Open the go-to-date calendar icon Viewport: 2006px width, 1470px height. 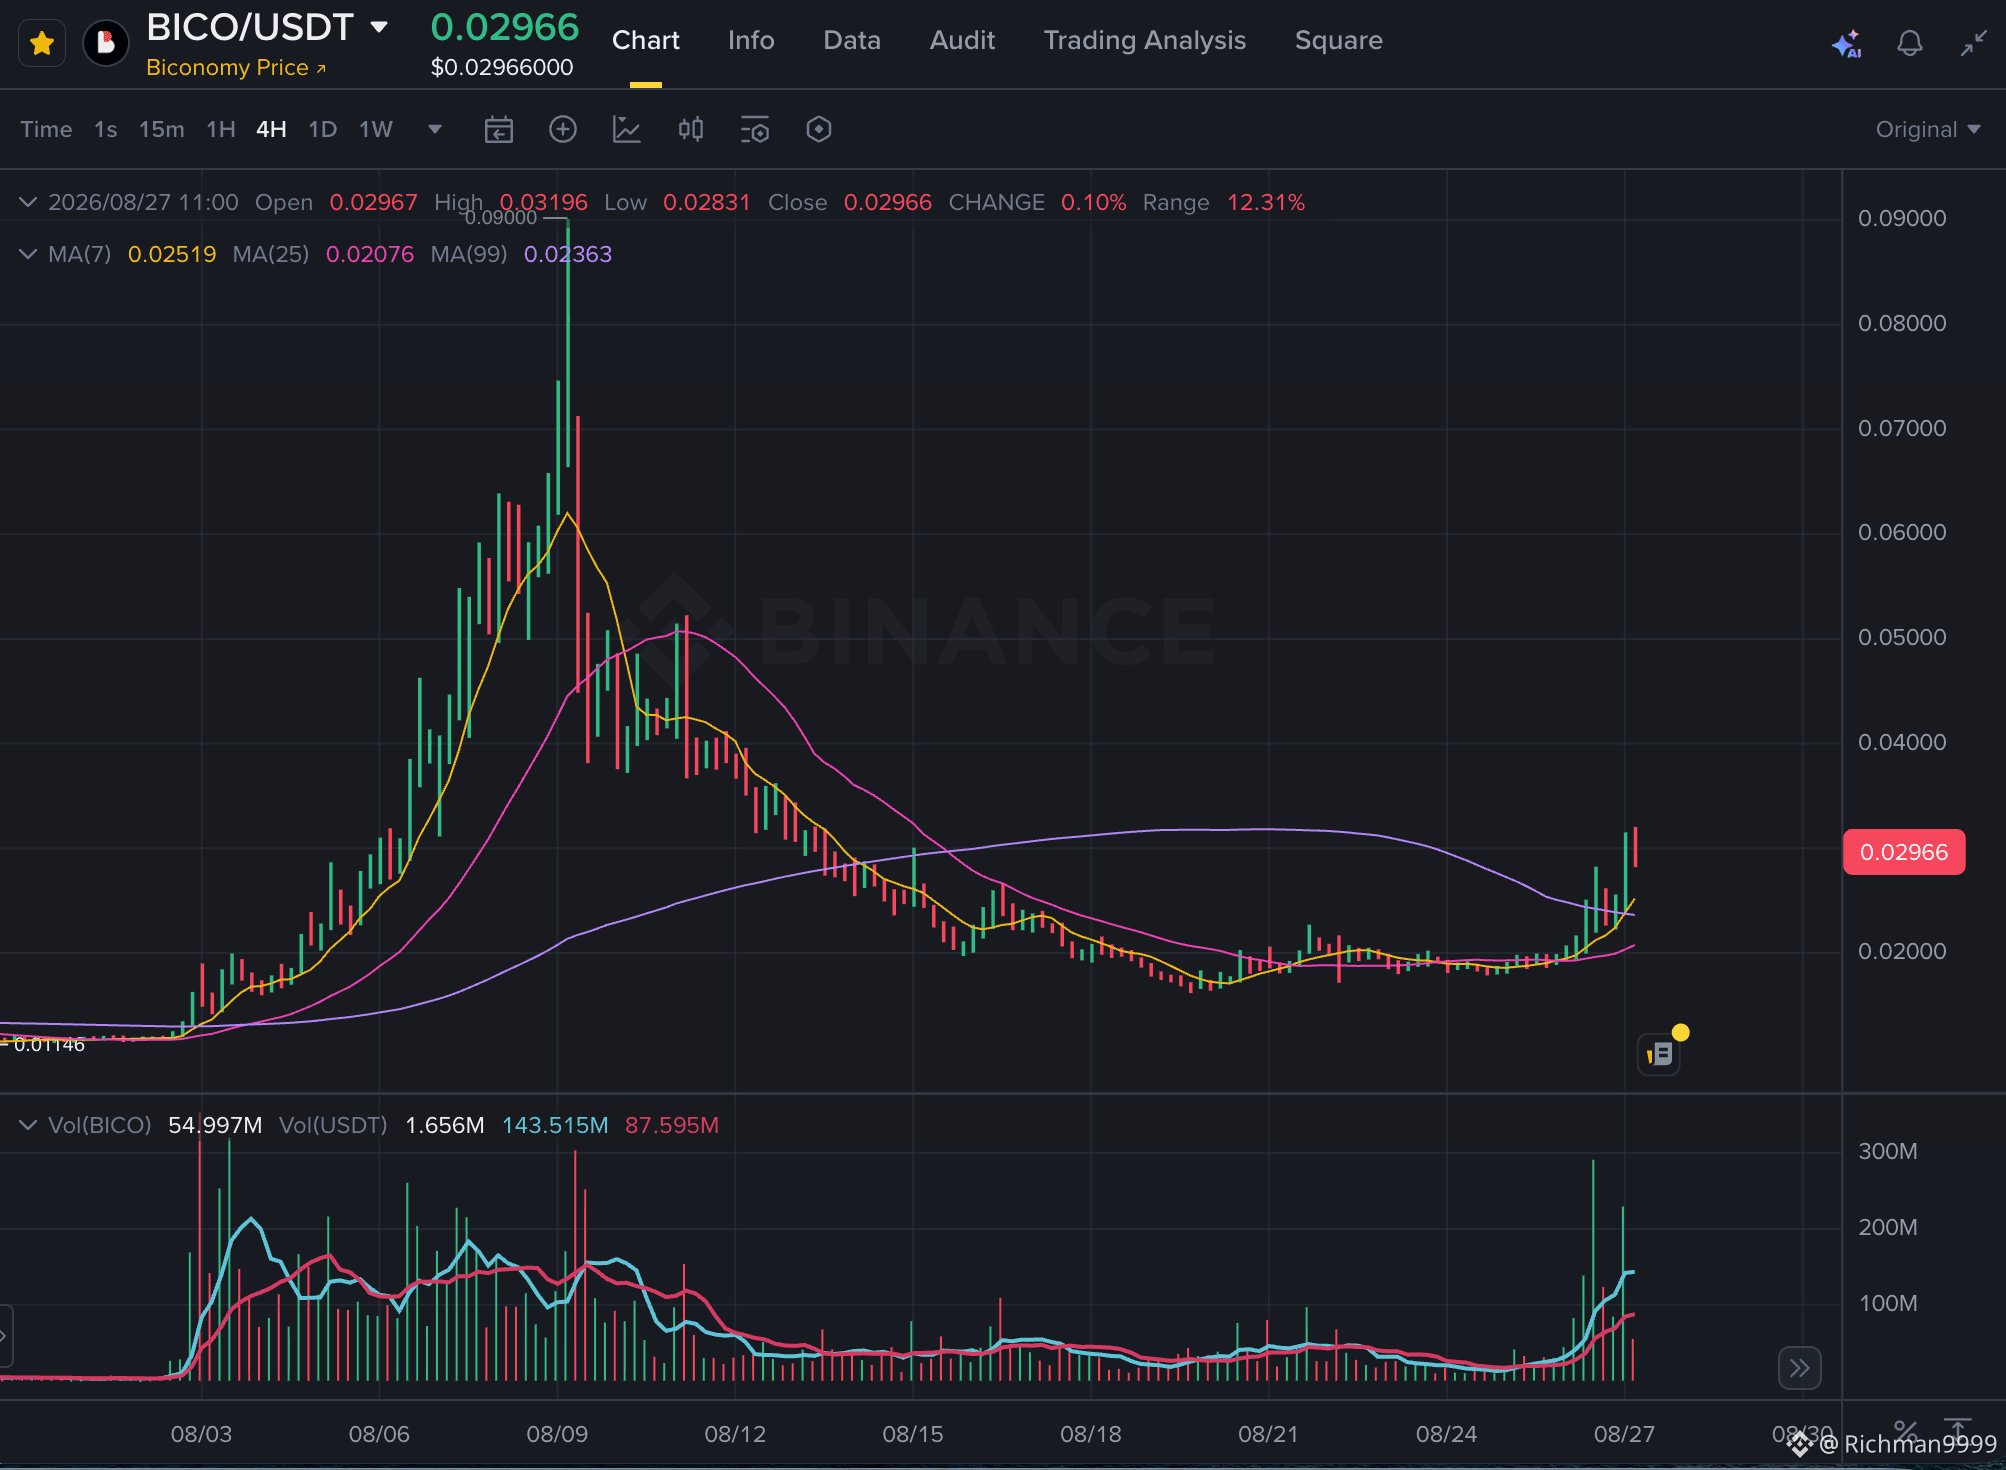click(498, 129)
